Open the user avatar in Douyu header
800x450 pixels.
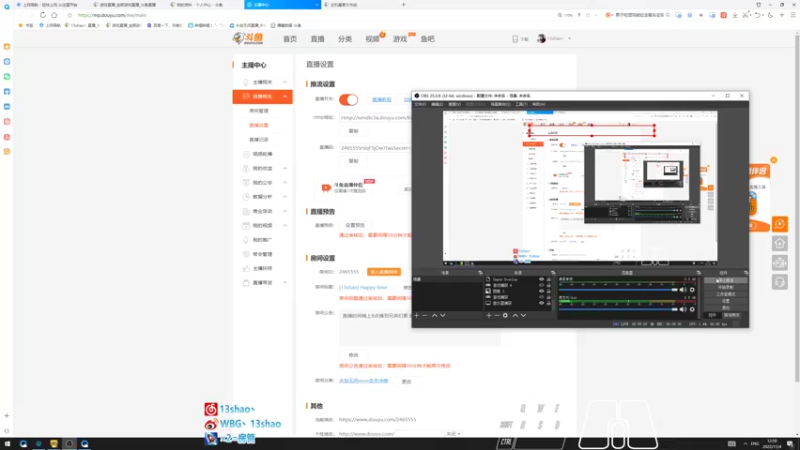(x=541, y=39)
